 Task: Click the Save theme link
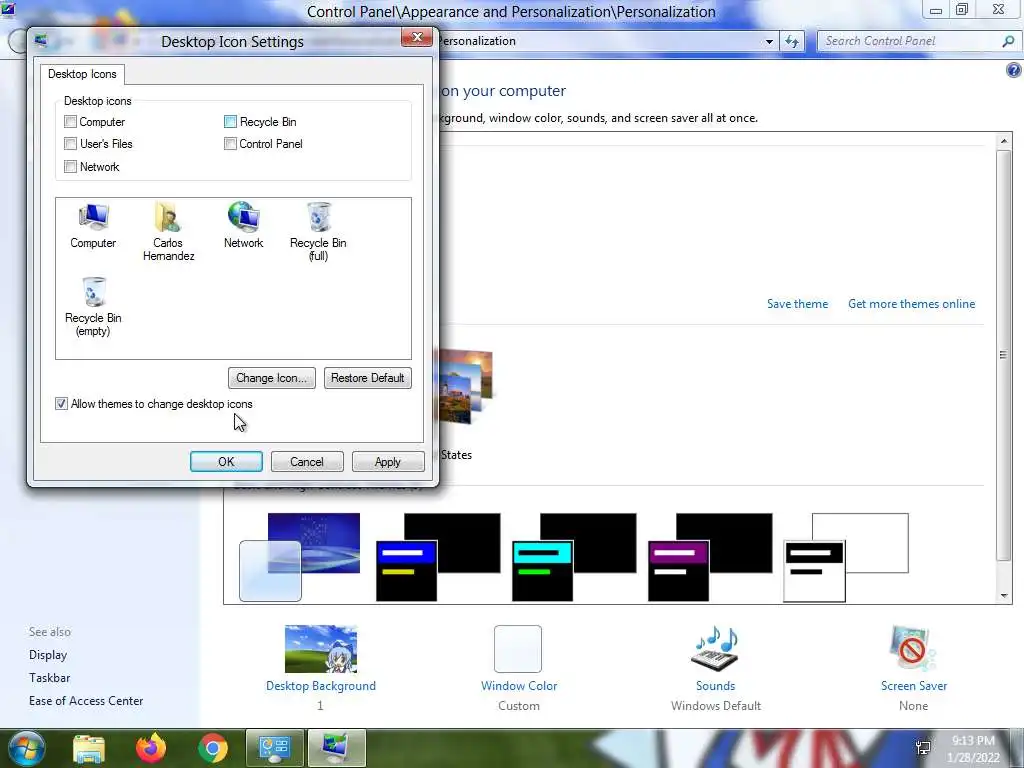click(797, 304)
